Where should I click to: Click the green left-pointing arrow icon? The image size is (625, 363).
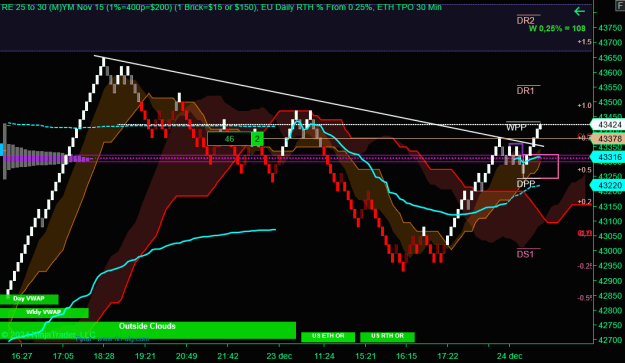click(579, 12)
